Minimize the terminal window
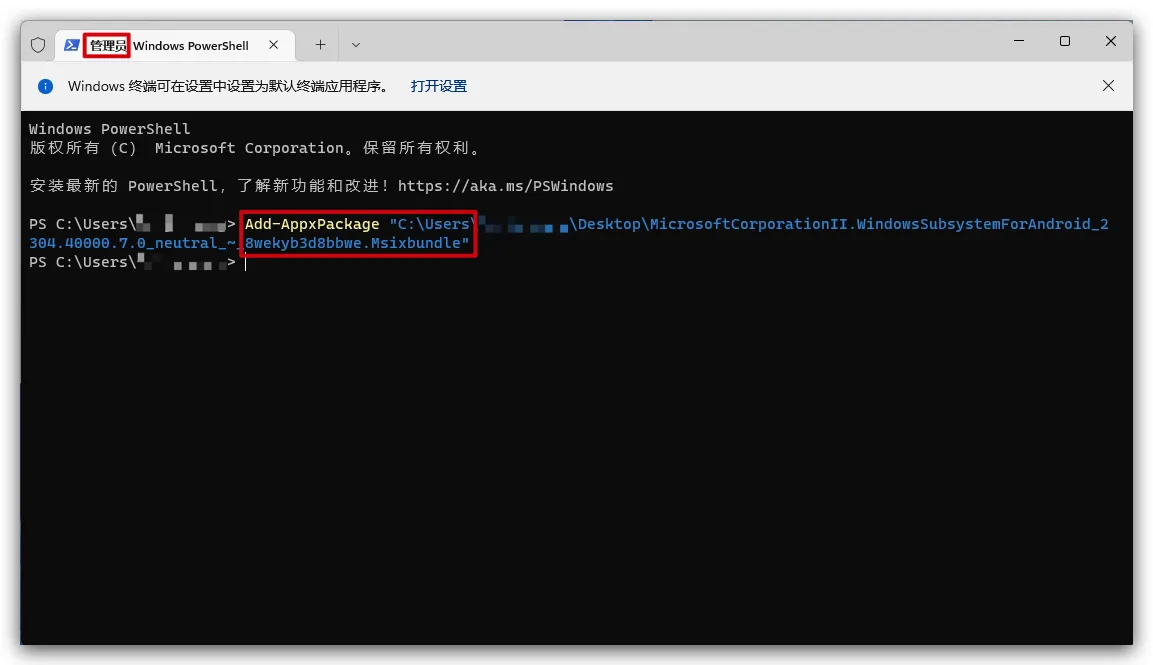The height and width of the screenshot is (665, 1153). pos(1019,41)
